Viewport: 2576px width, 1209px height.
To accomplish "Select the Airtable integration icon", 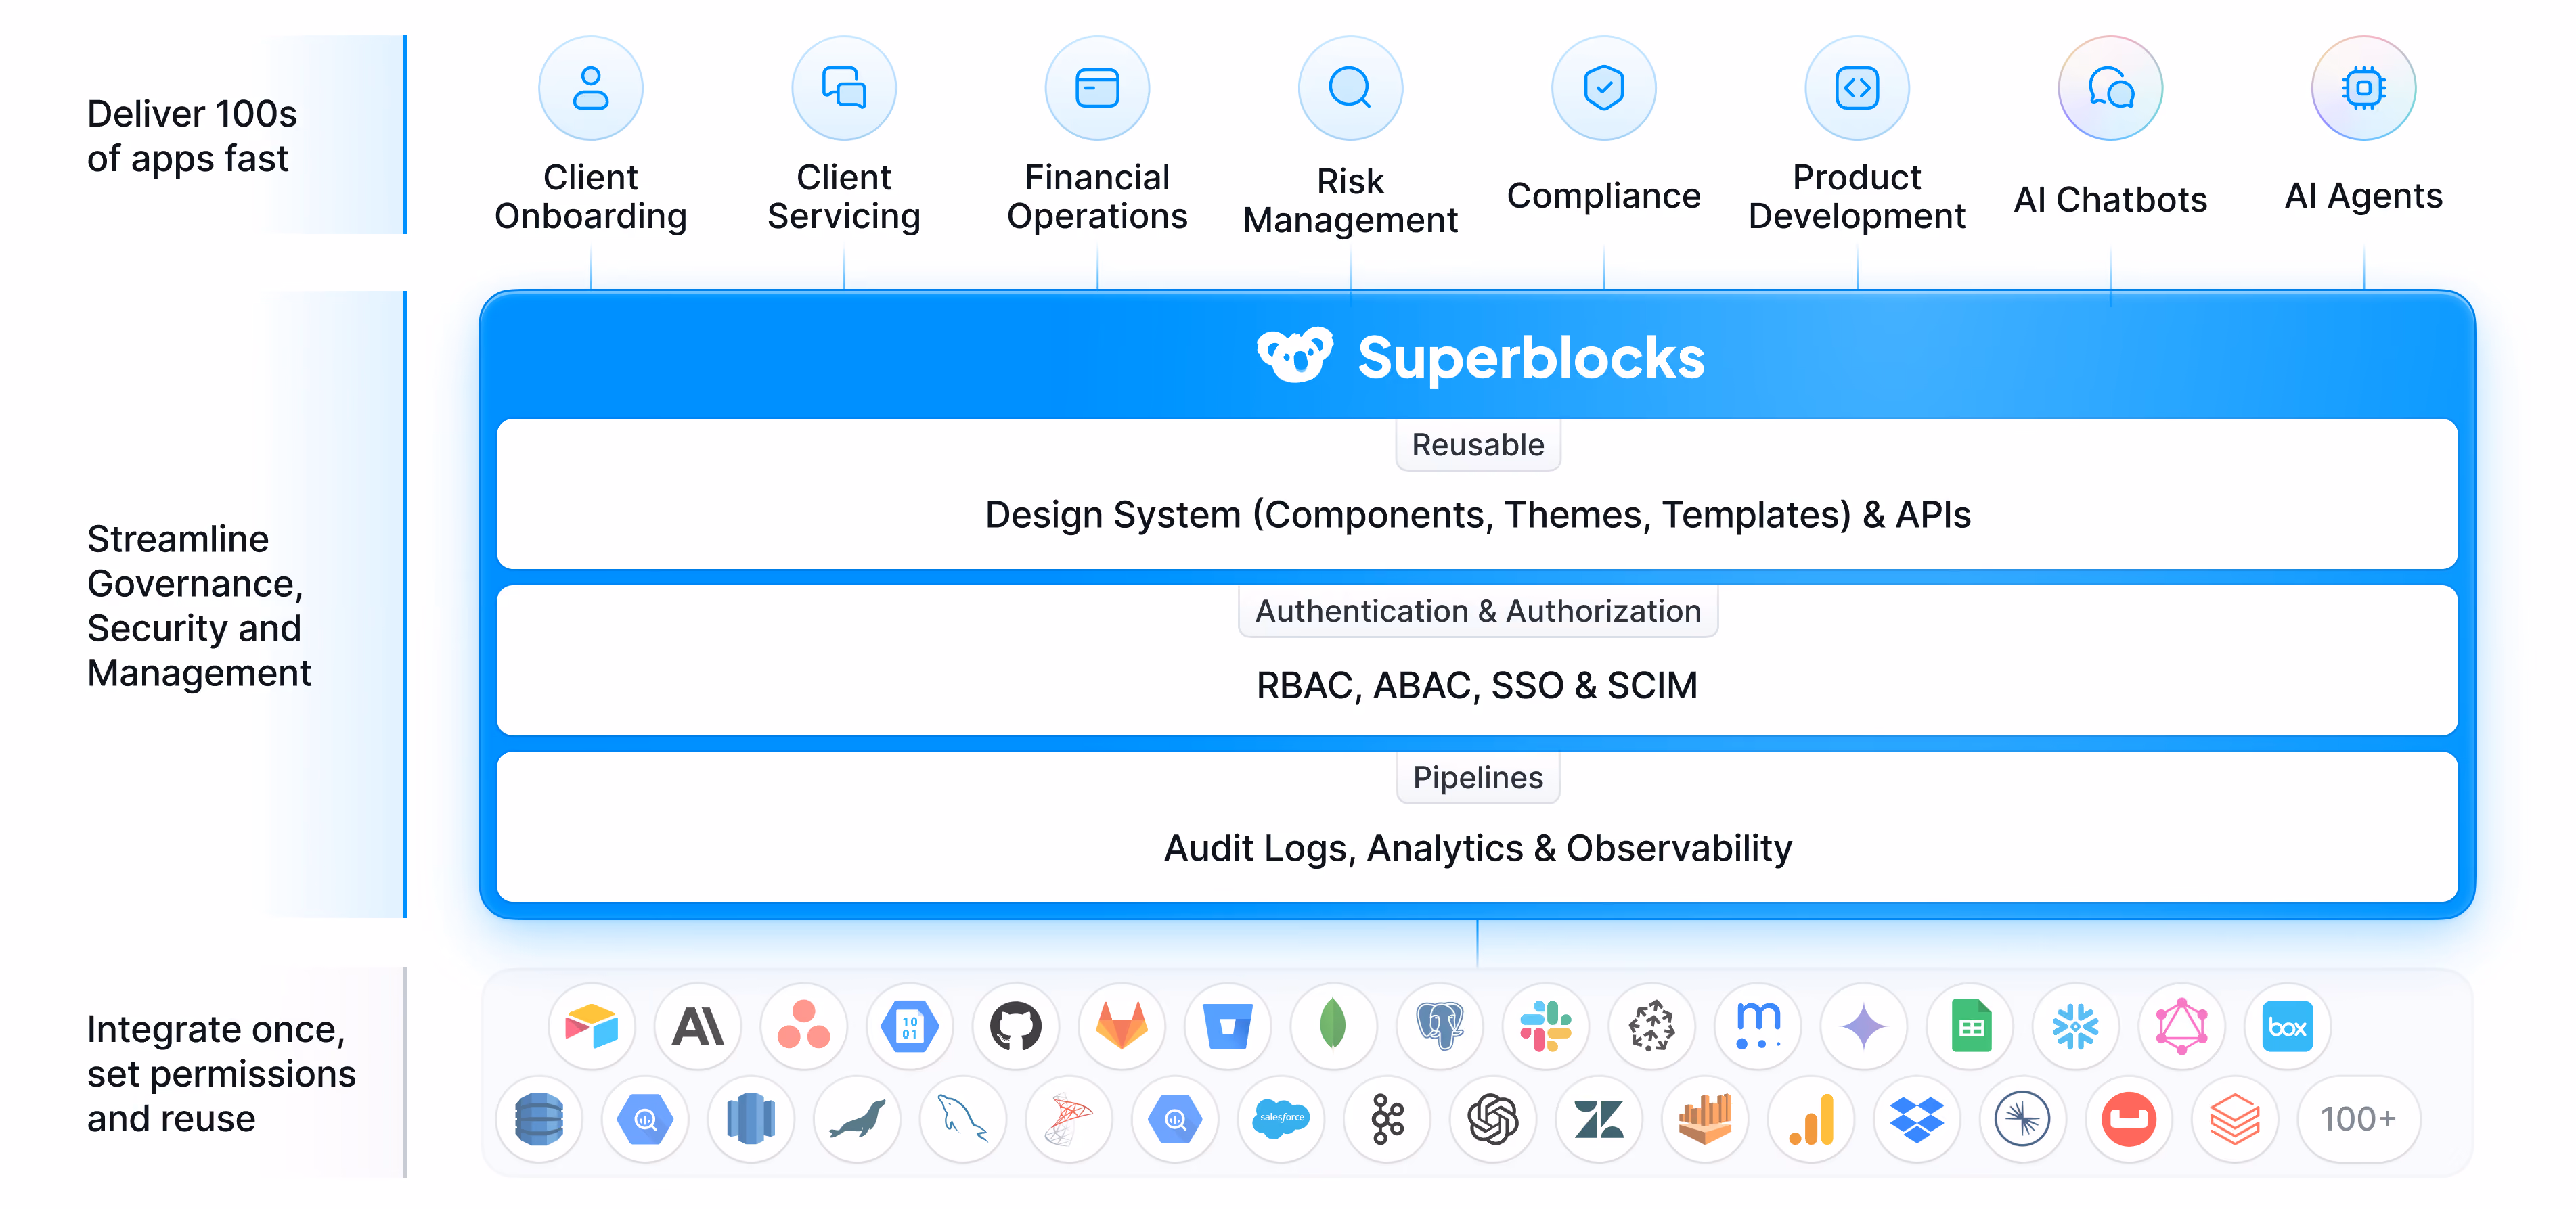I will [592, 1026].
